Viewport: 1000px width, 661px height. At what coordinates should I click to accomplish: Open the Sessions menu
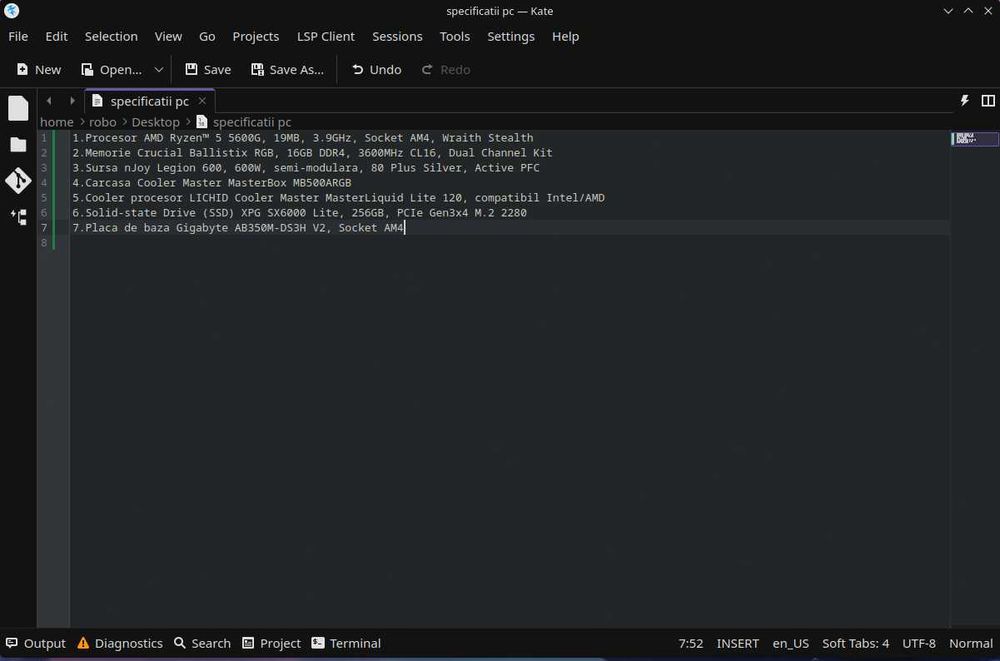pyautogui.click(x=397, y=36)
